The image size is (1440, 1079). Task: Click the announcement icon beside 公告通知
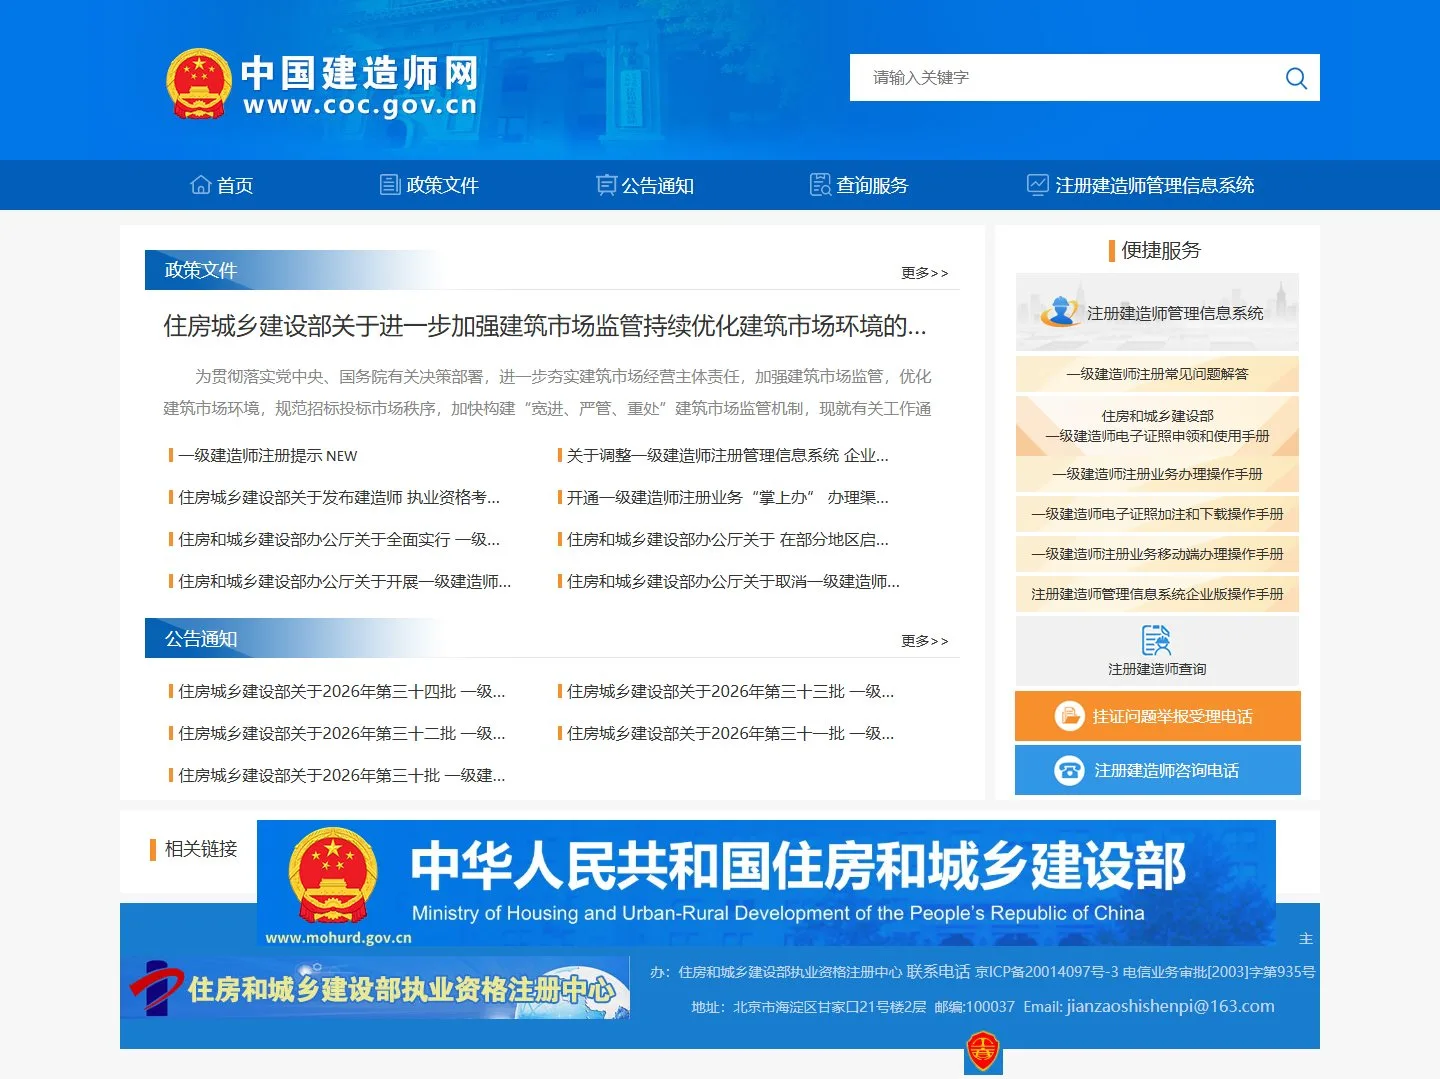tap(606, 185)
